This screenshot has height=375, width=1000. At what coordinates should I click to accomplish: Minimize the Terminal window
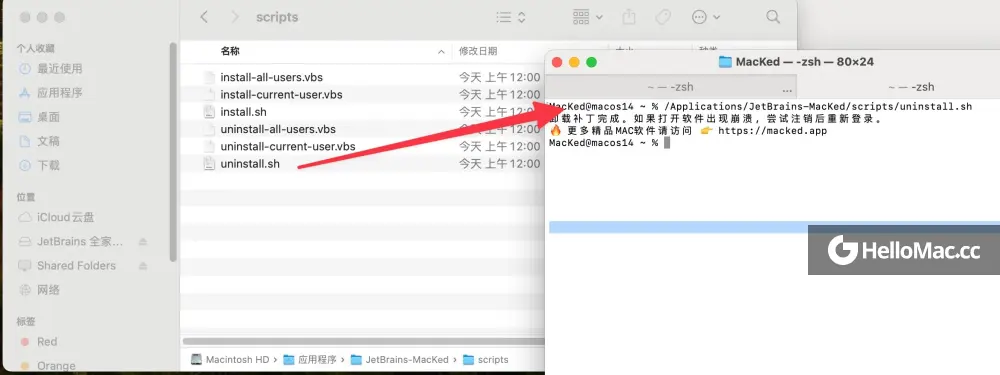(574, 62)
